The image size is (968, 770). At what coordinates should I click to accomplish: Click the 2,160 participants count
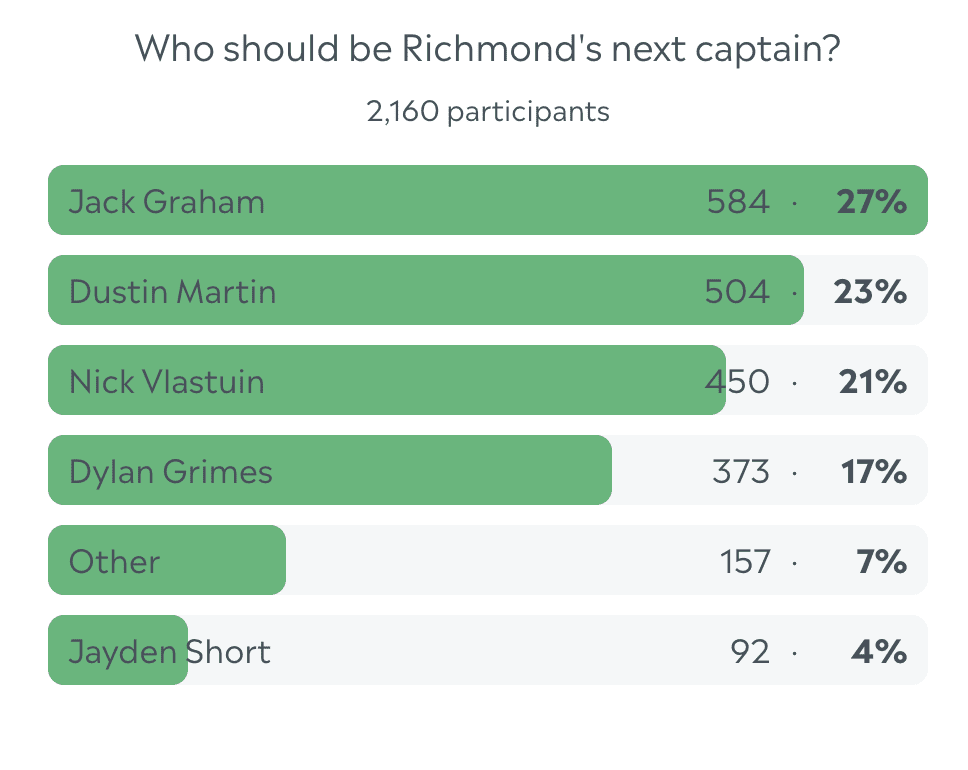click(x=488, y=112)
